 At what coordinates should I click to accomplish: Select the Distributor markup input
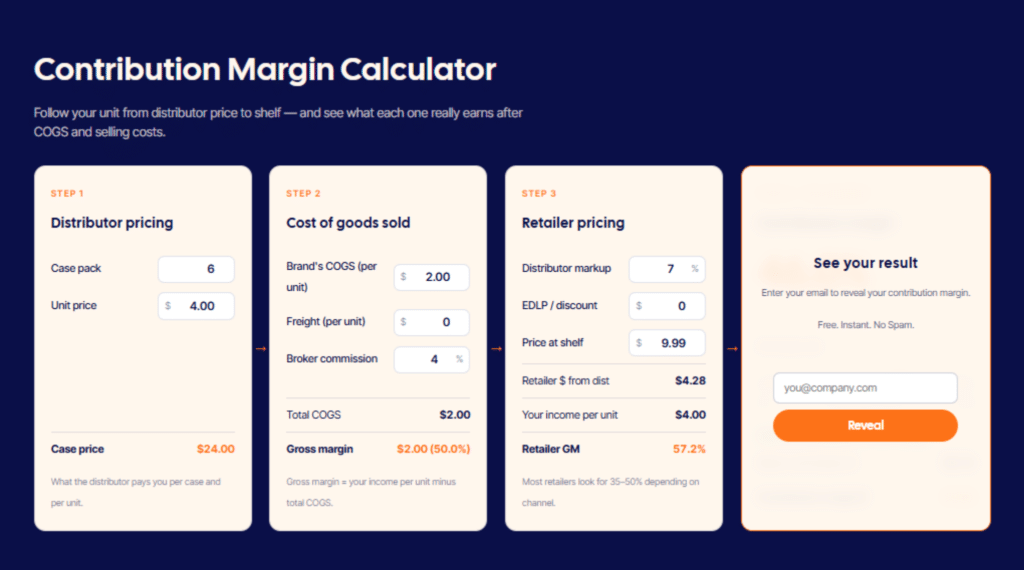click(667, 269)
